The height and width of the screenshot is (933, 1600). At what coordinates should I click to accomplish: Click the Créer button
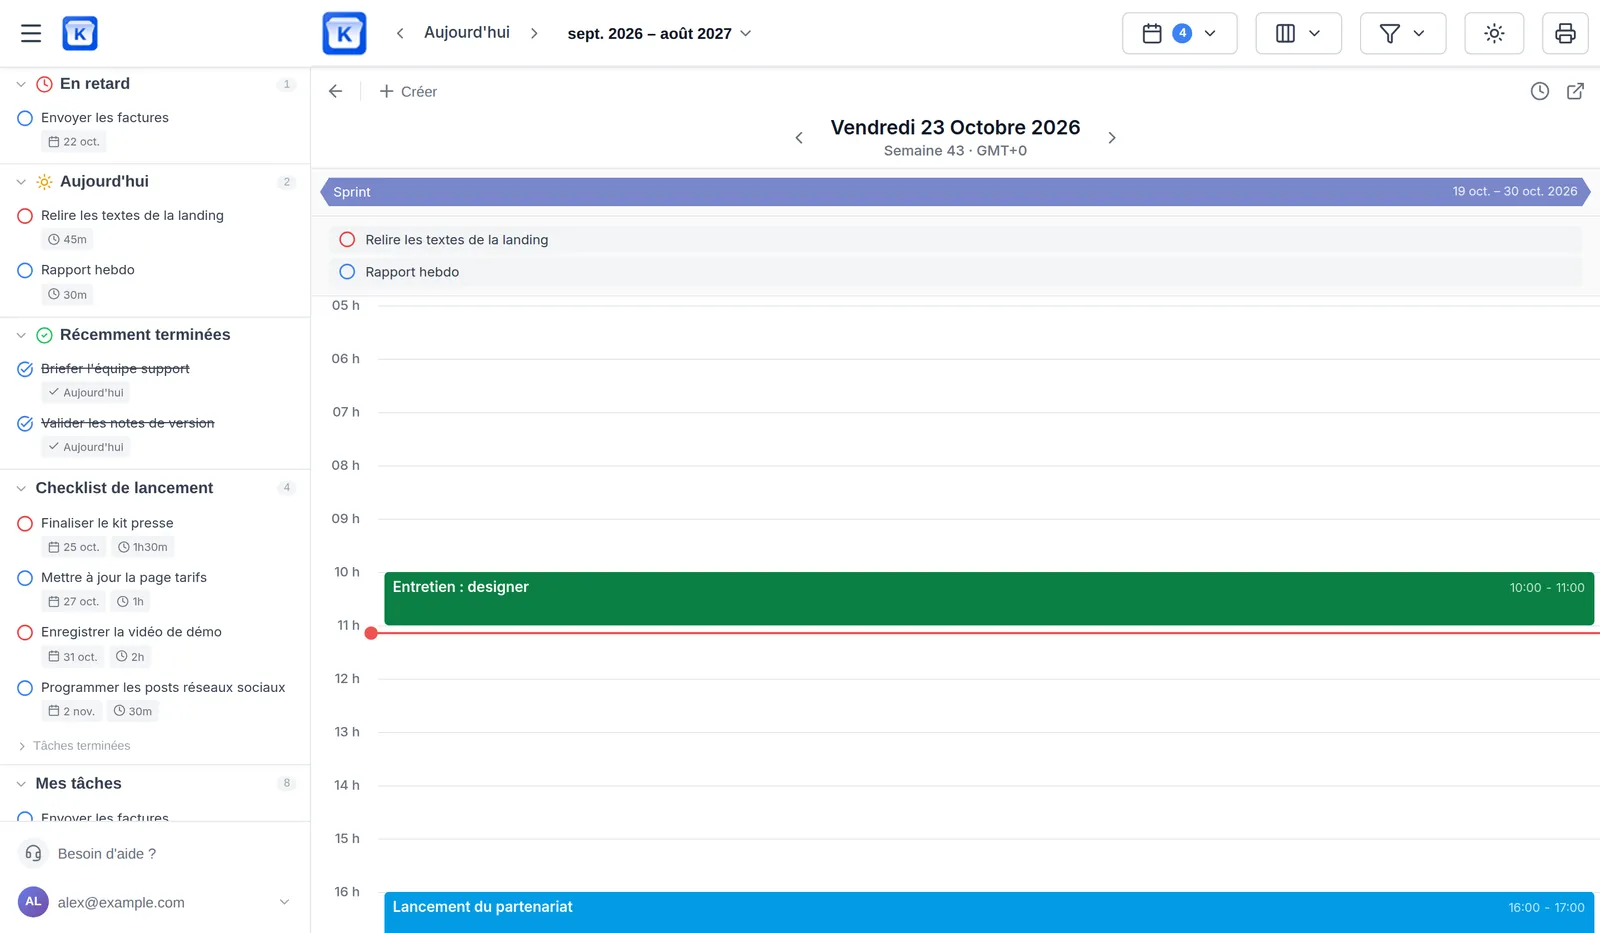[408, 91]
